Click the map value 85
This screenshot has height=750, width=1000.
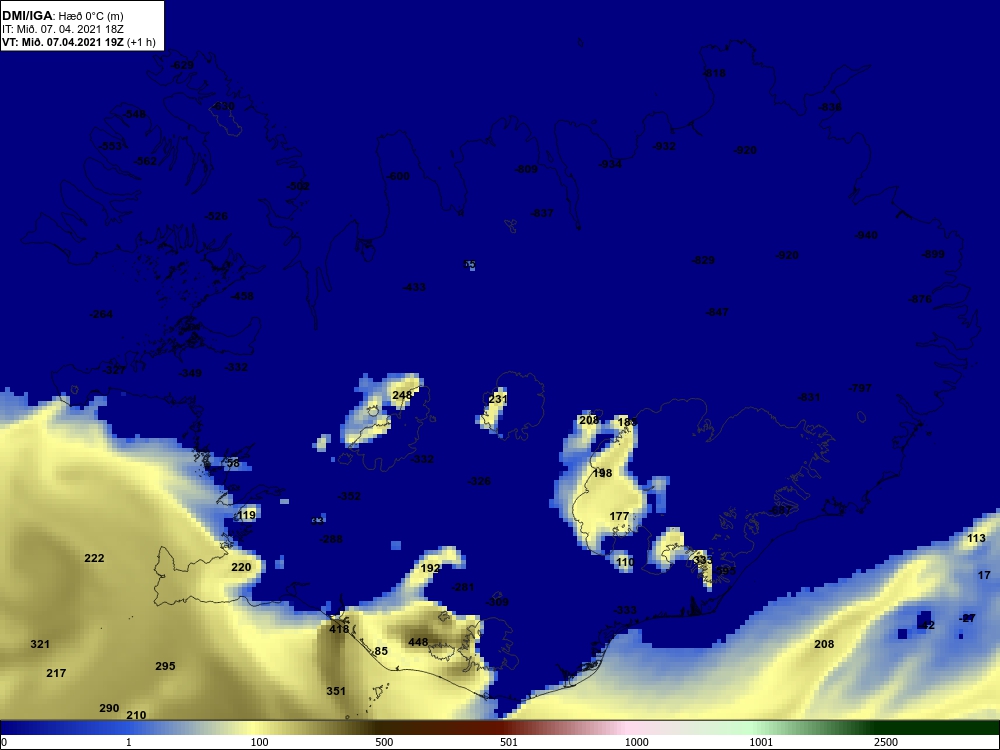(x=381, y=651)
